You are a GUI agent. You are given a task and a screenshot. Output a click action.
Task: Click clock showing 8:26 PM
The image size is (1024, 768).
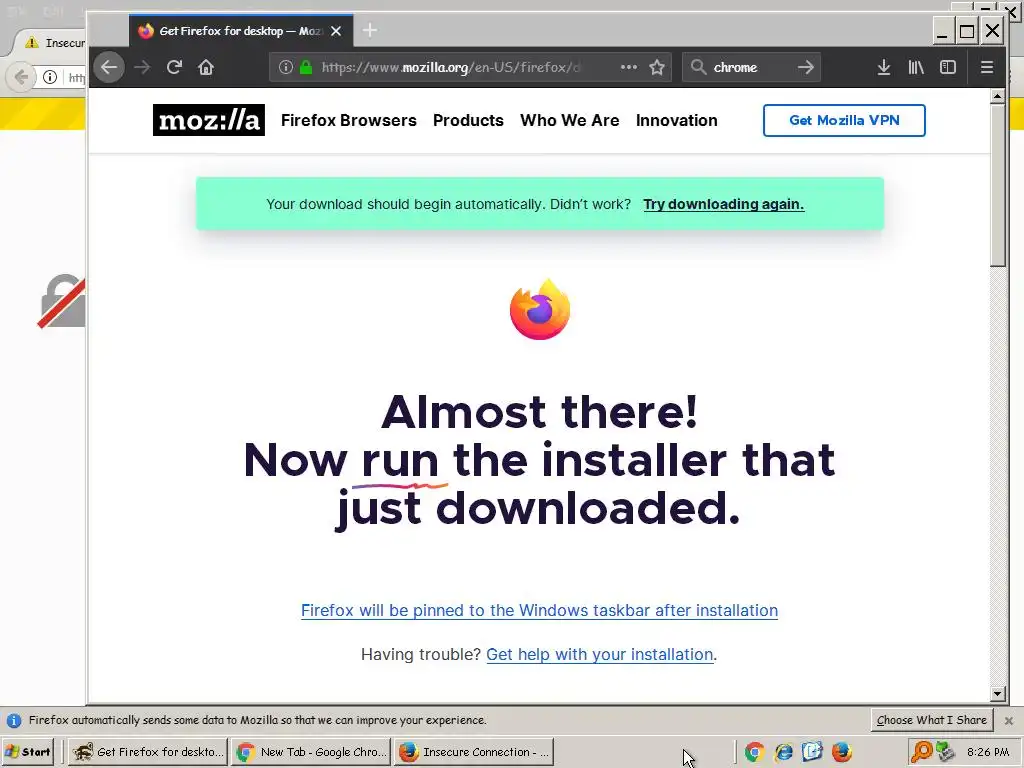[988, 752]
